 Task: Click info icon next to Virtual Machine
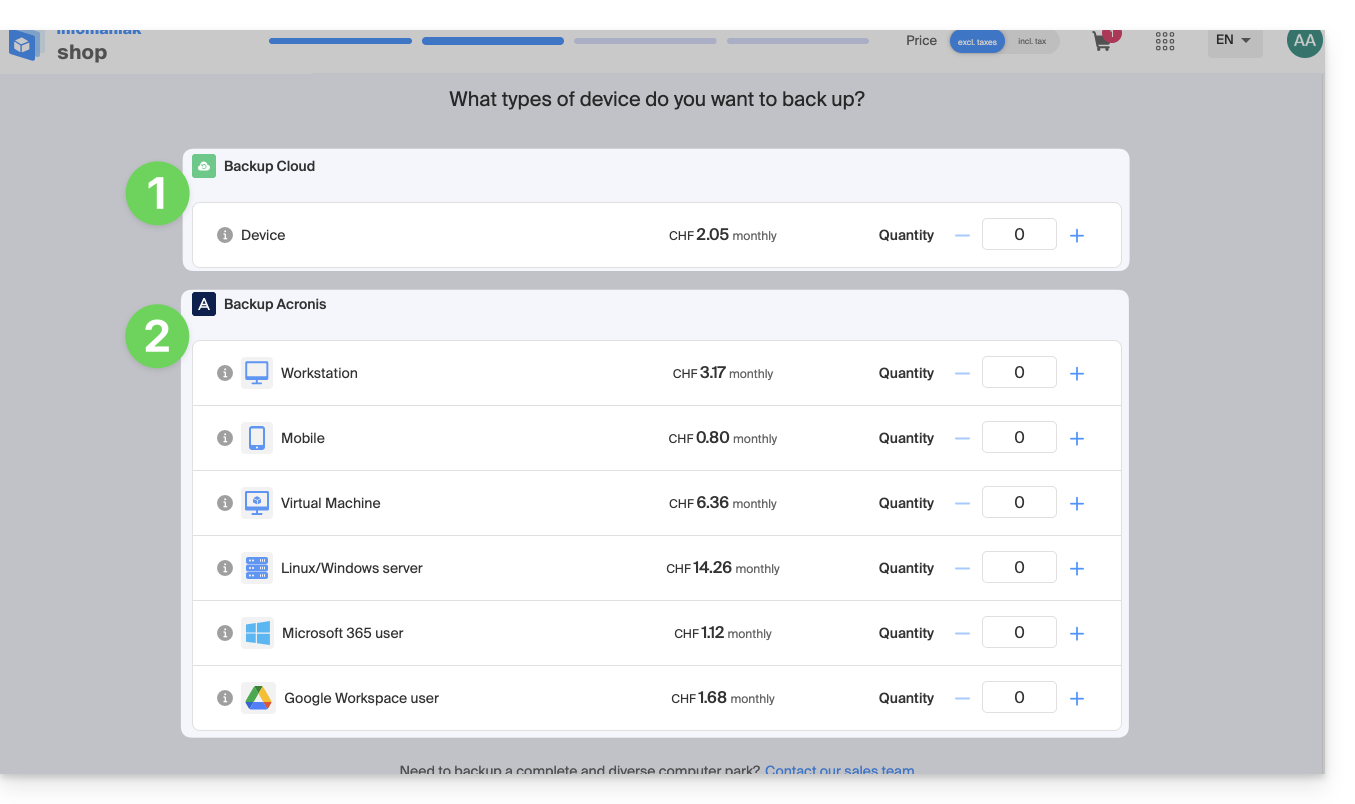coord(225,503)
